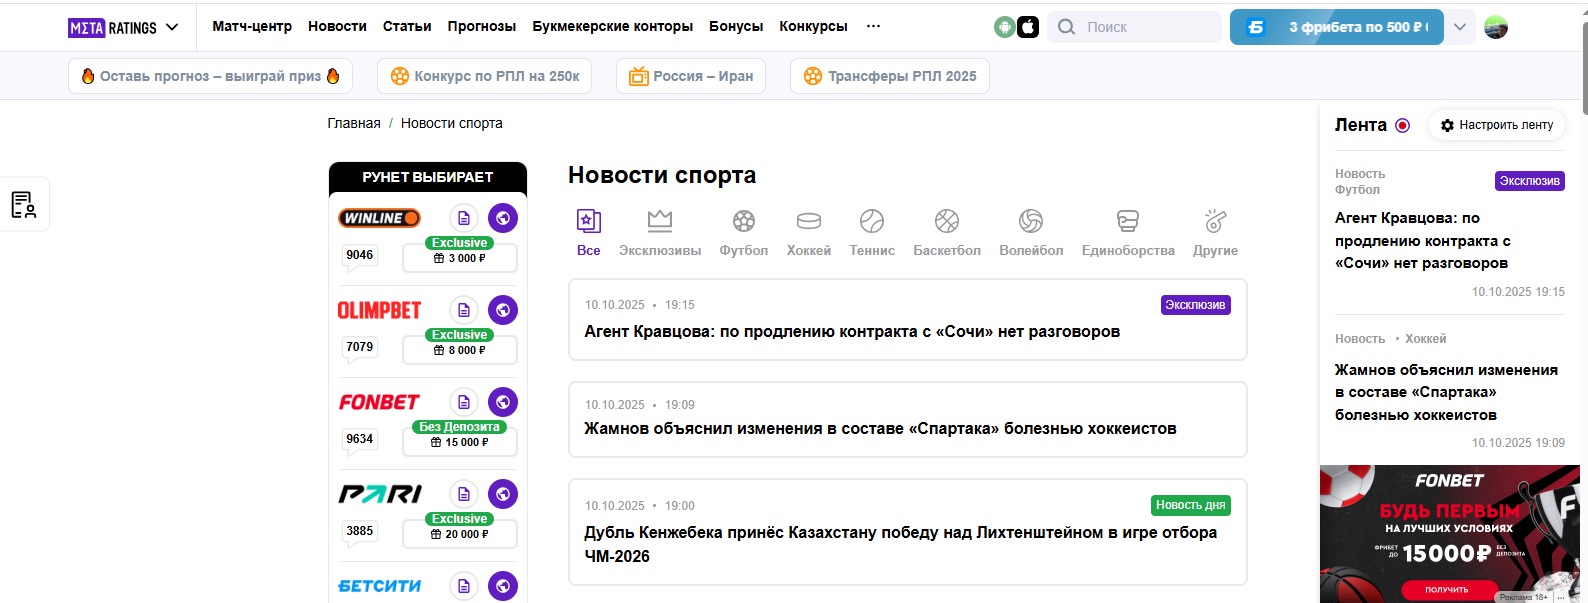Click the Winline logo
This screenshot has height=603, width=1588.
click(379, 218)
